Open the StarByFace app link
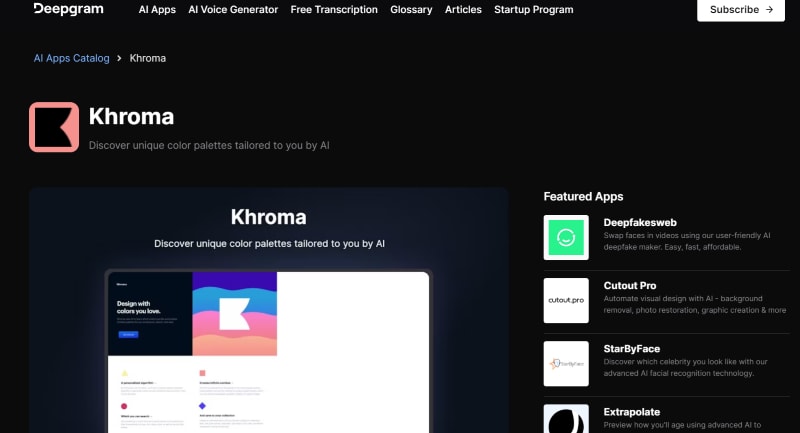The image size is (800, 433). coord(632,349)
